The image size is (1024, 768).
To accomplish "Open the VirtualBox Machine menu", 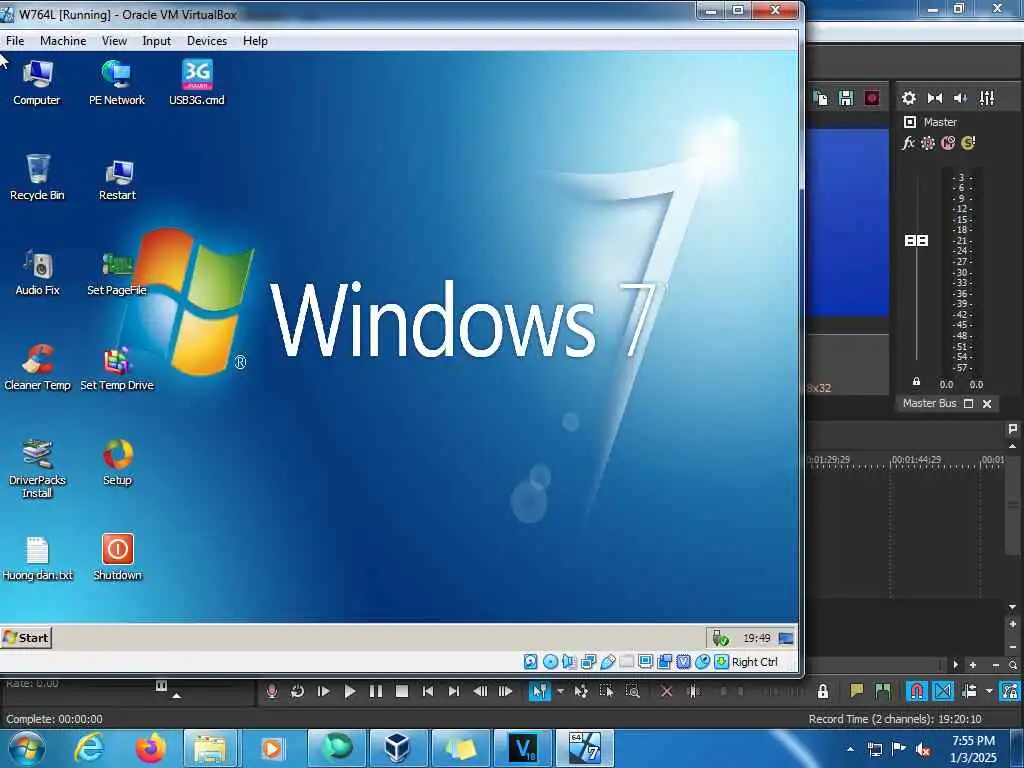I will [x=63, y=40].
